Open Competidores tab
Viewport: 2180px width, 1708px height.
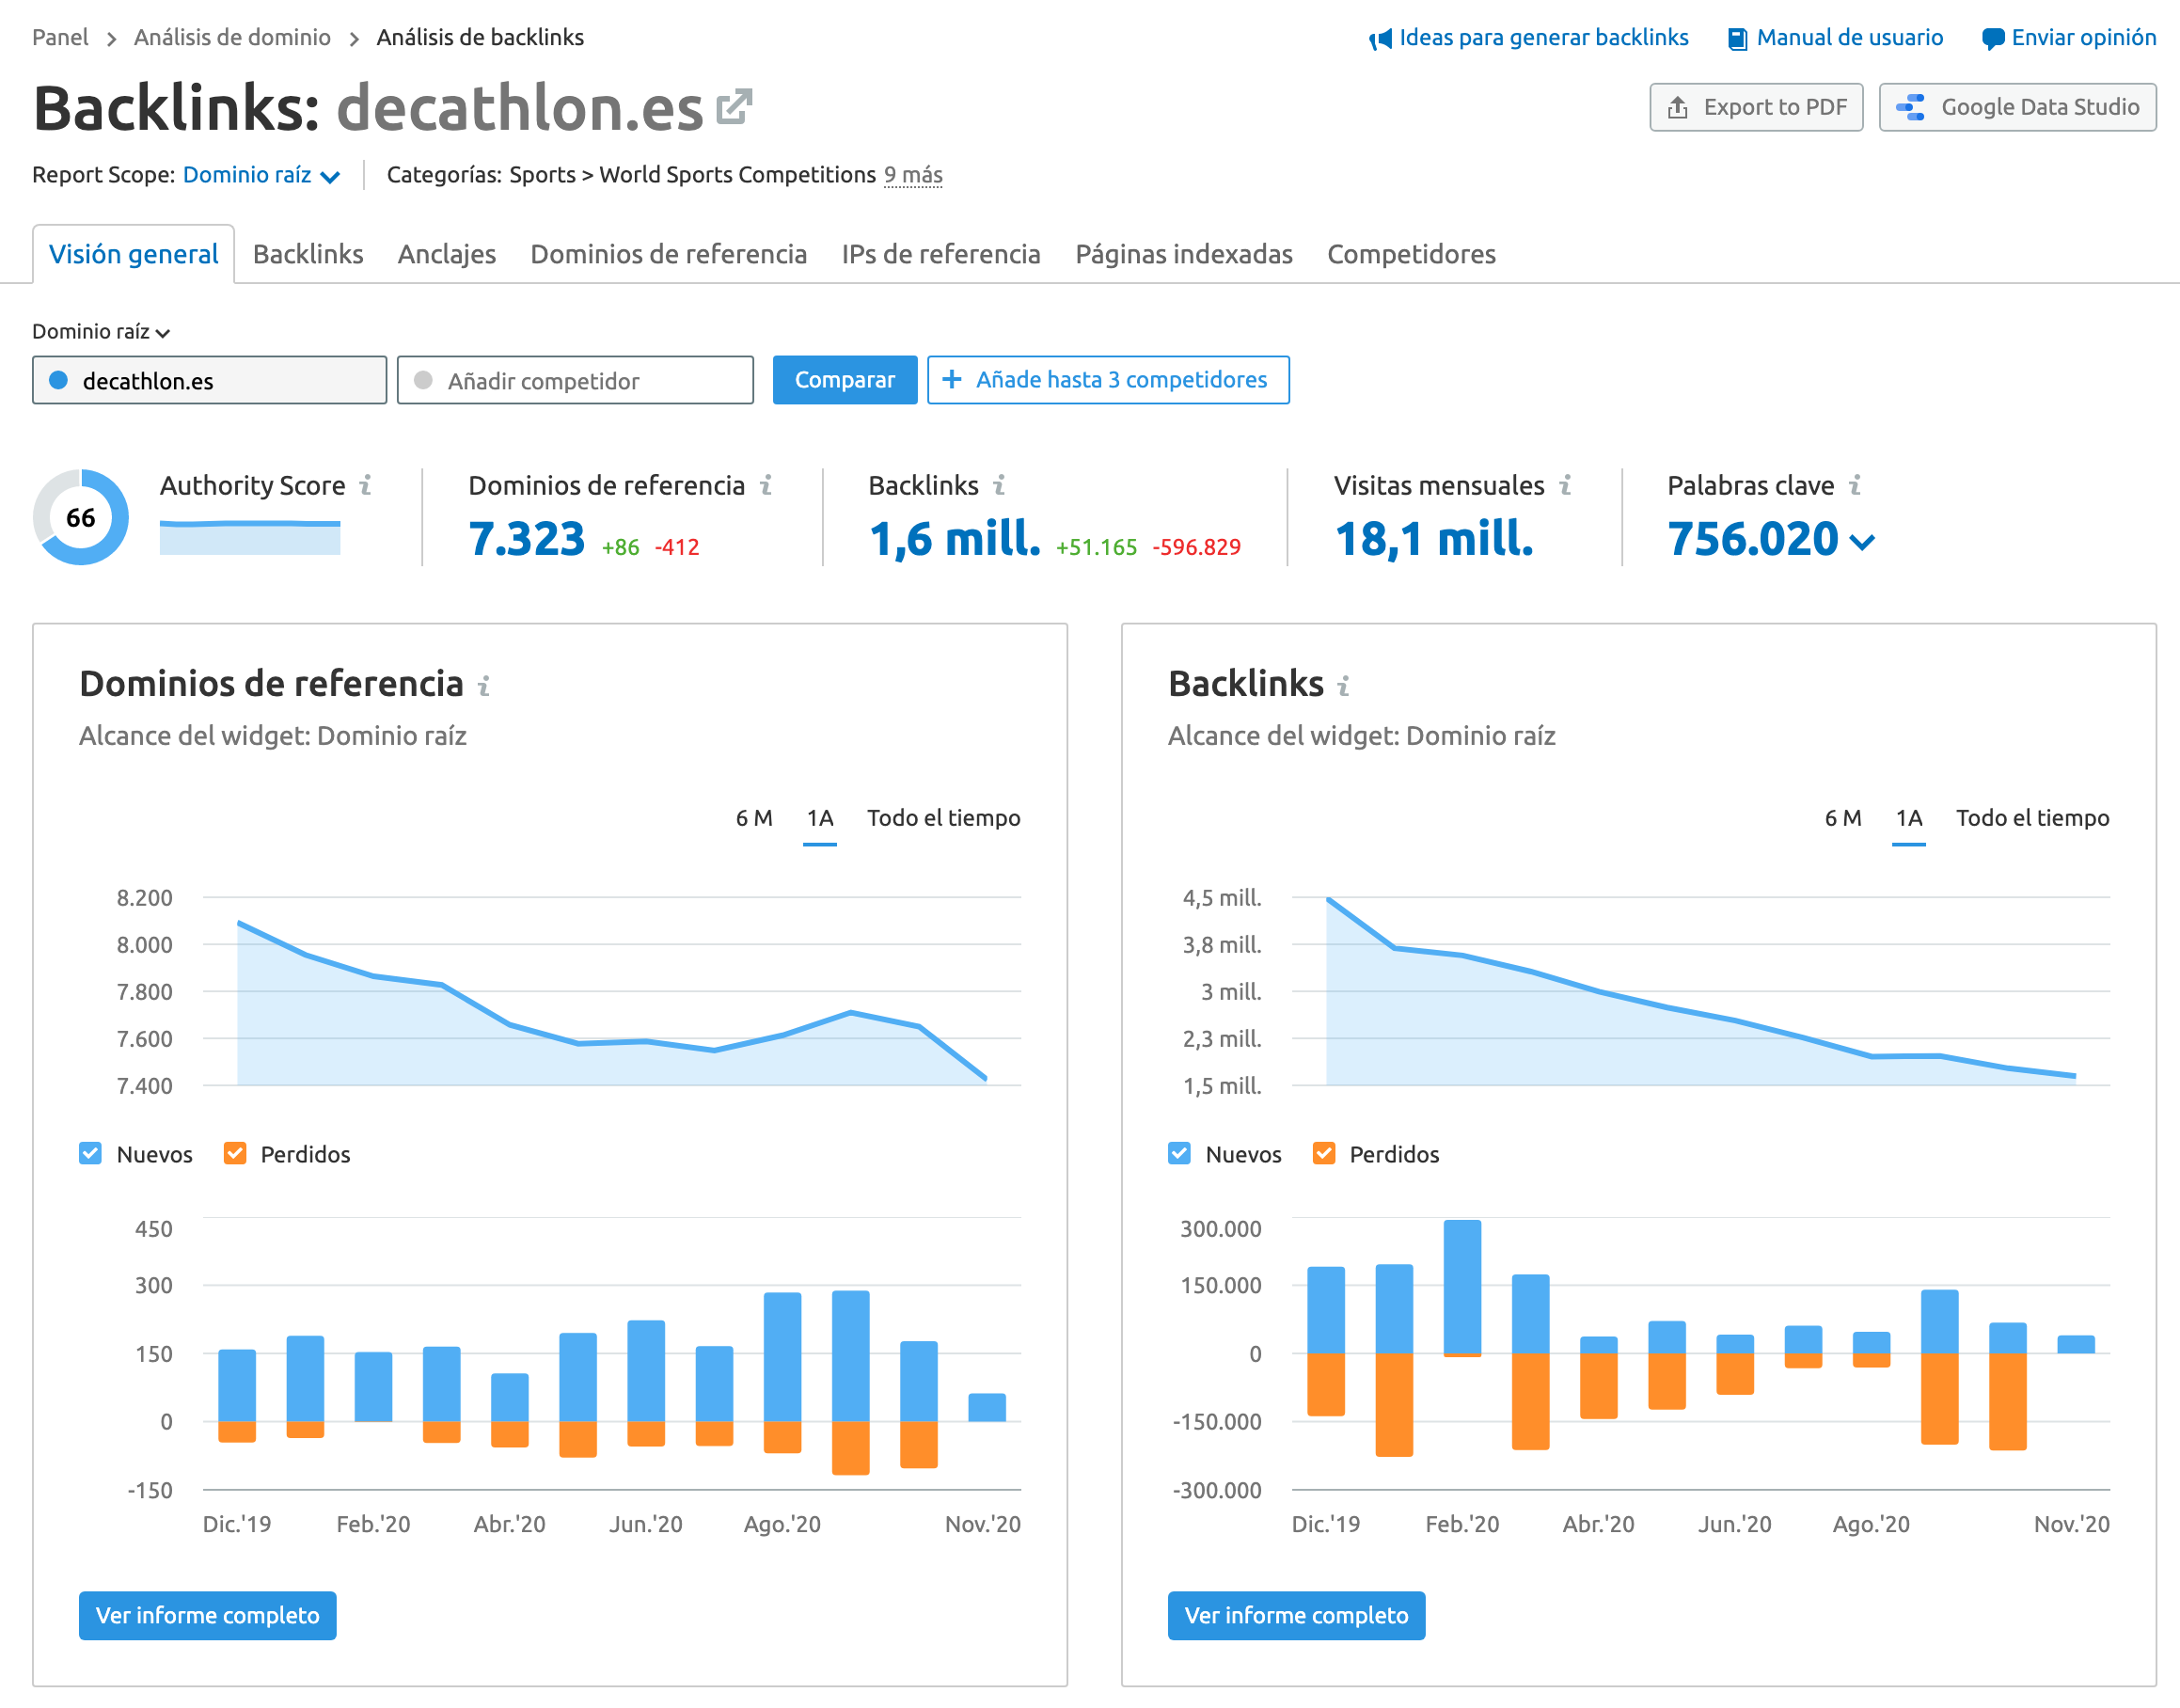pyautogui.click(x=1411, y=254)
